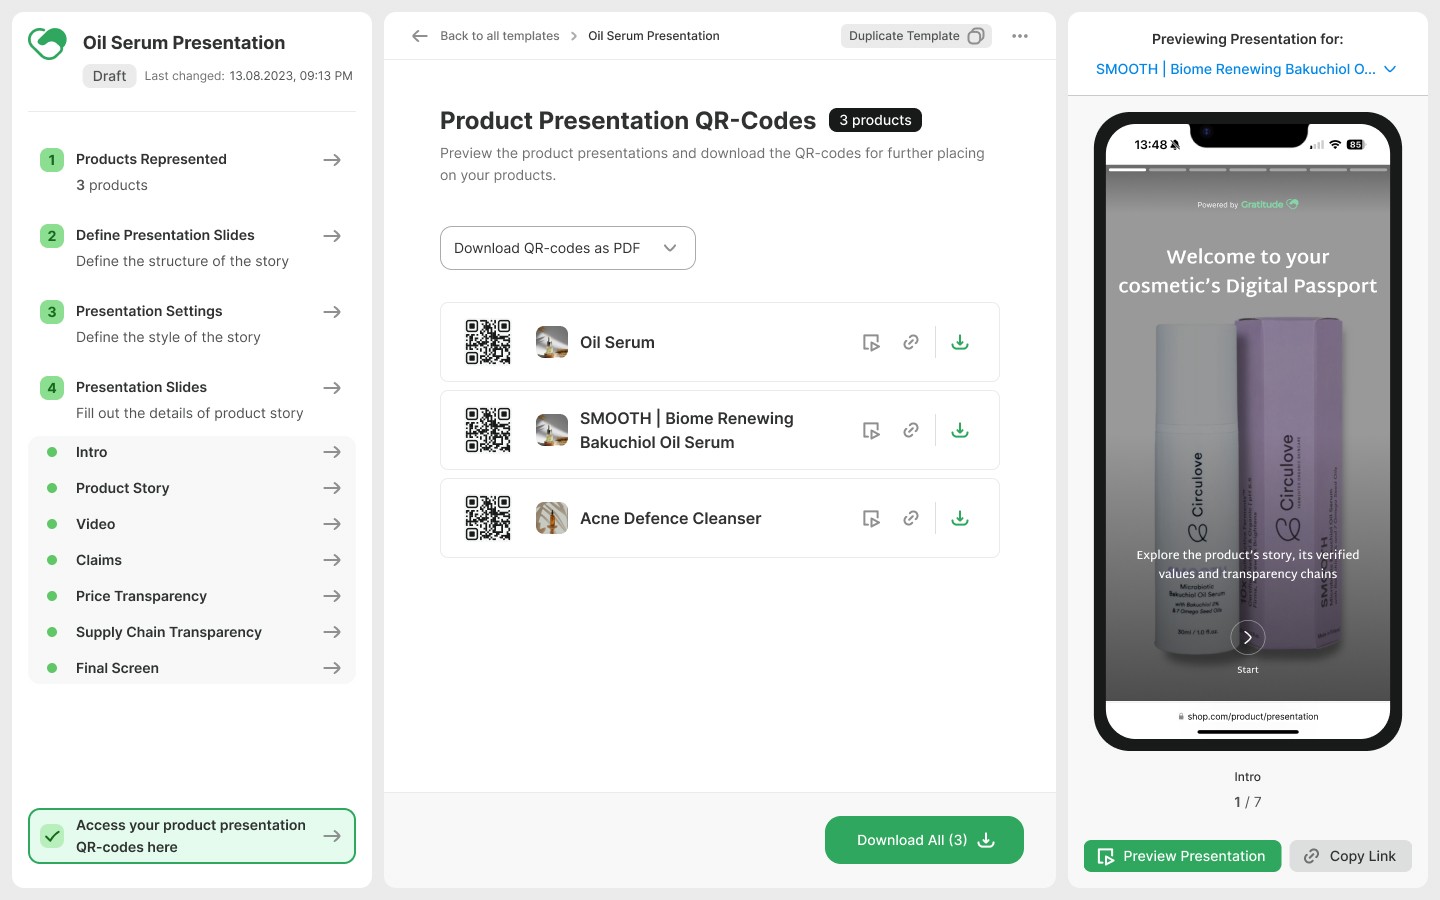Preview the Oil Serum presentation icon
The image size is (1440, 900).
click(872, 342)
